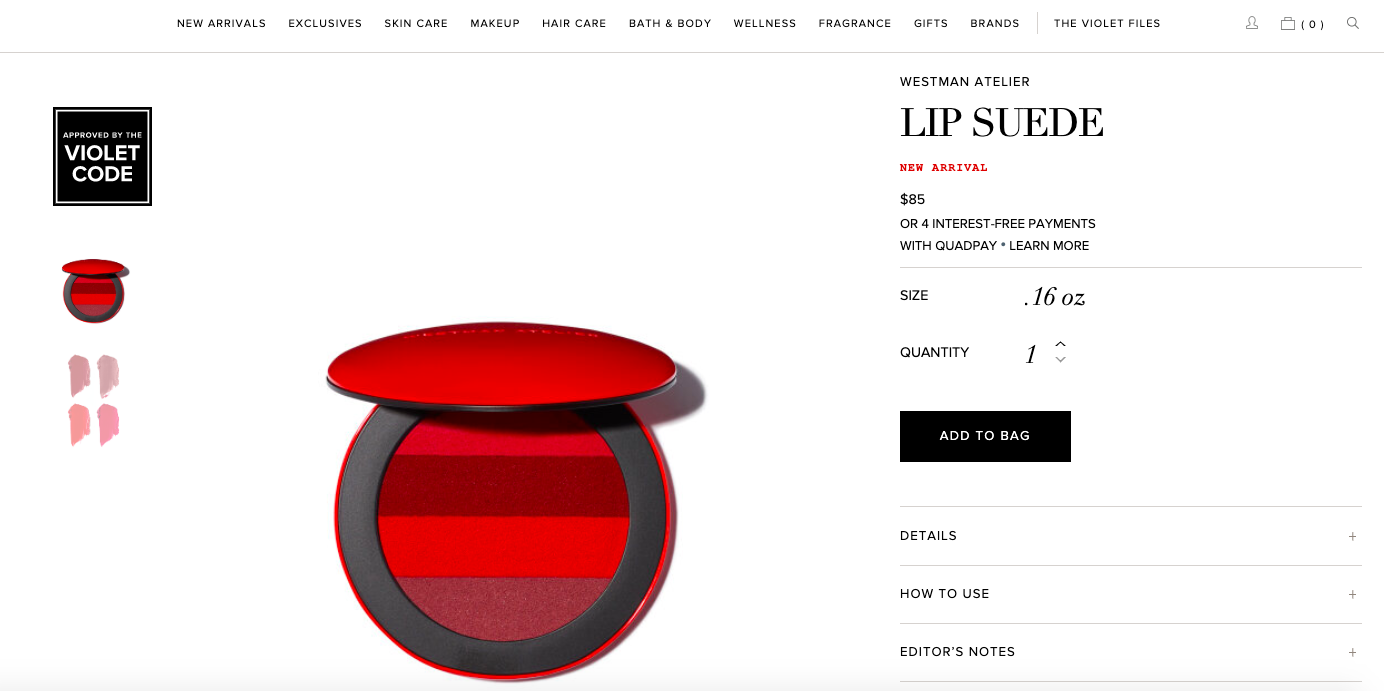The height and width of the screenshot is (691, 1384).
Task: Expand the How To Use section
Action: tap(1130, 594)
